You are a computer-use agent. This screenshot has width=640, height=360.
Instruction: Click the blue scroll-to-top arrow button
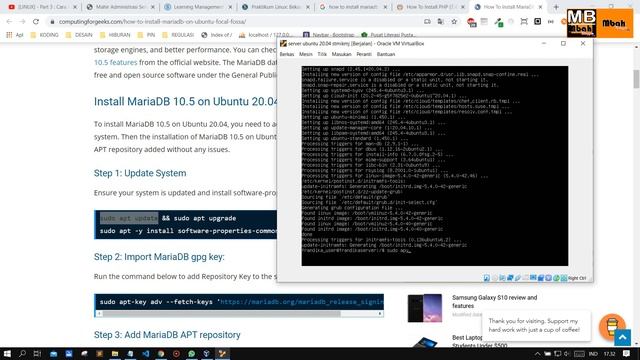[622, 338]
